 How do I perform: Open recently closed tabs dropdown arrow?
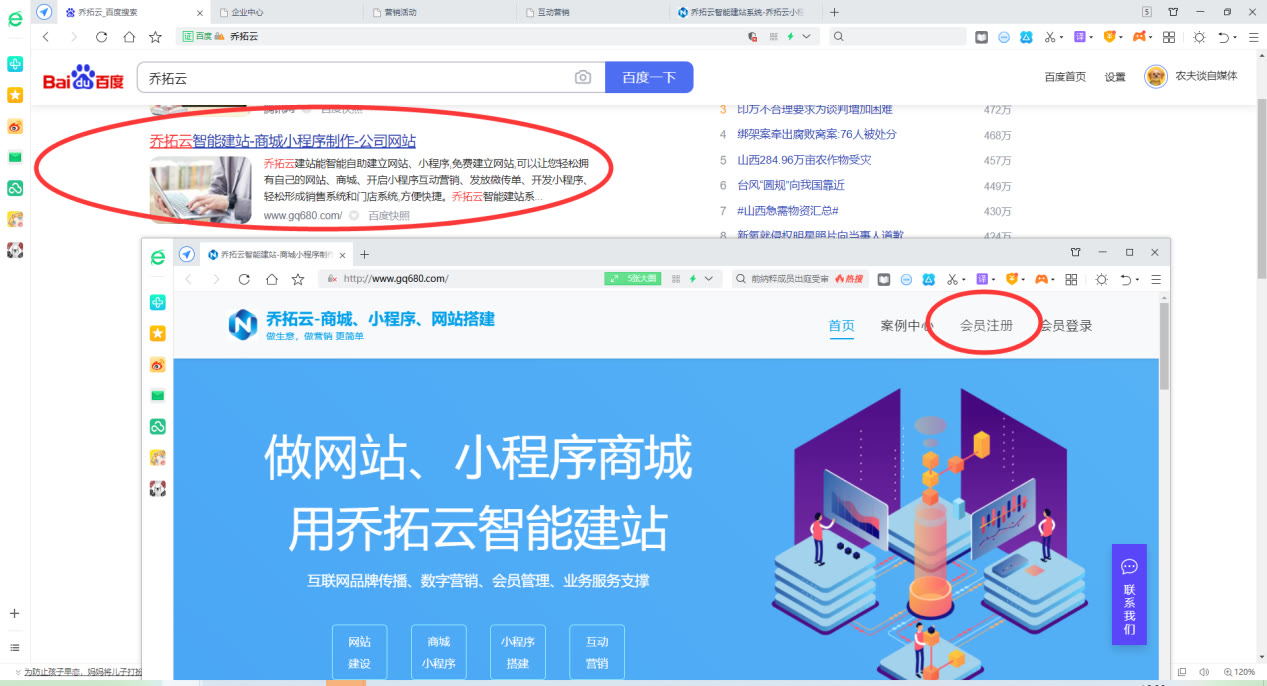1236,35
